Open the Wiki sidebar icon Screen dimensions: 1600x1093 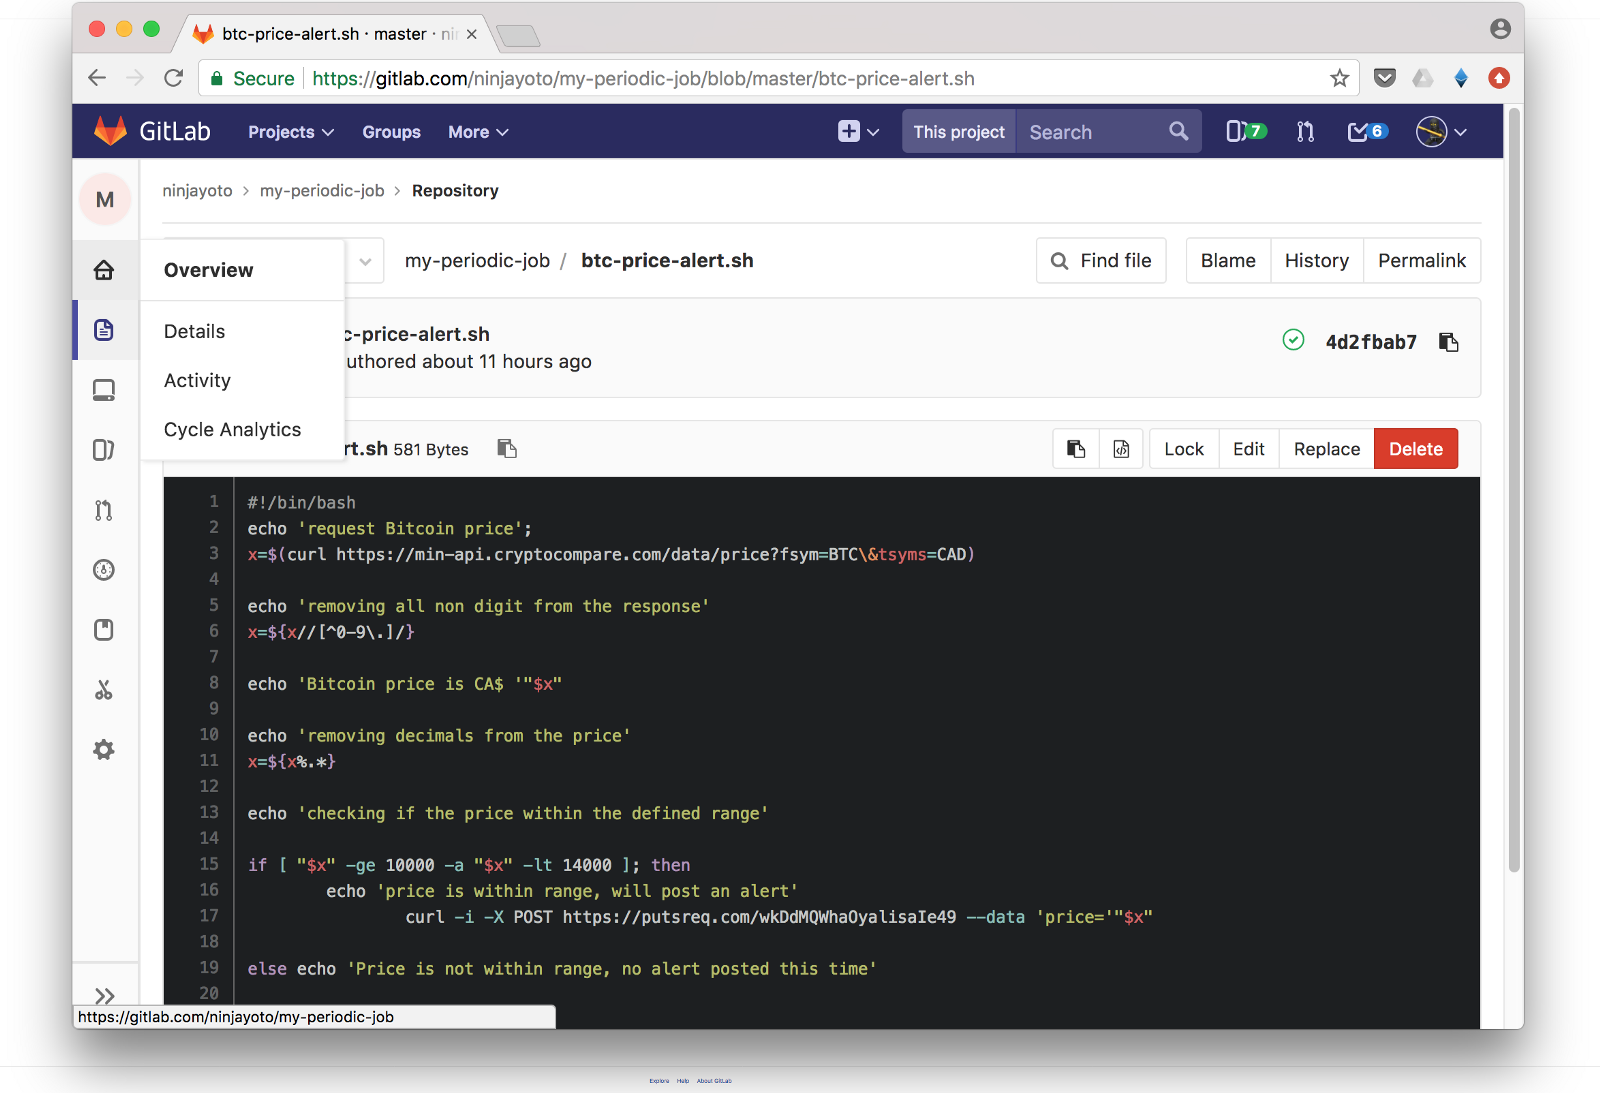pyautogui.click(x=104, y=630)
